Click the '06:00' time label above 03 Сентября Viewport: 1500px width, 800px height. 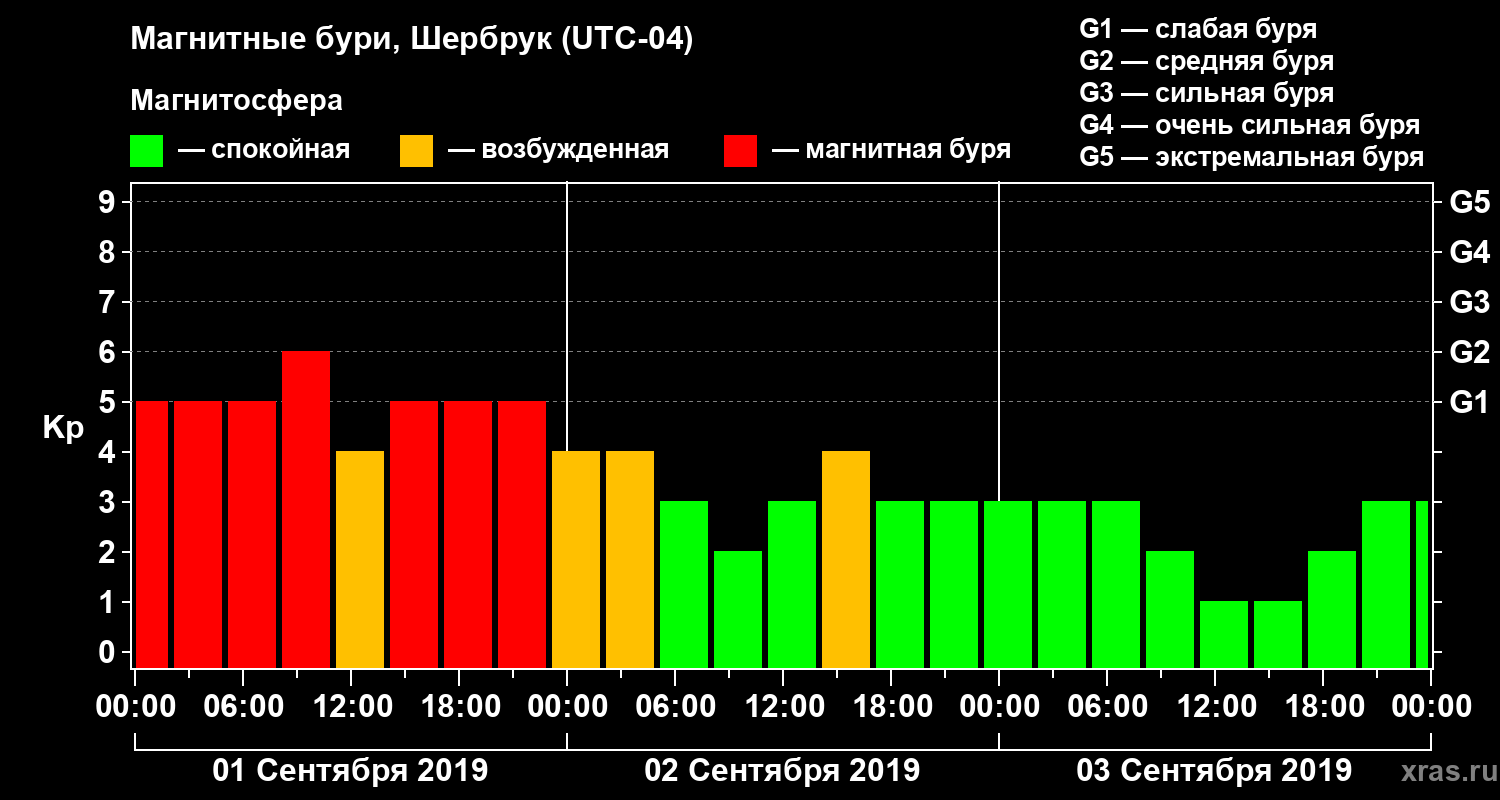pos(1107,706)
